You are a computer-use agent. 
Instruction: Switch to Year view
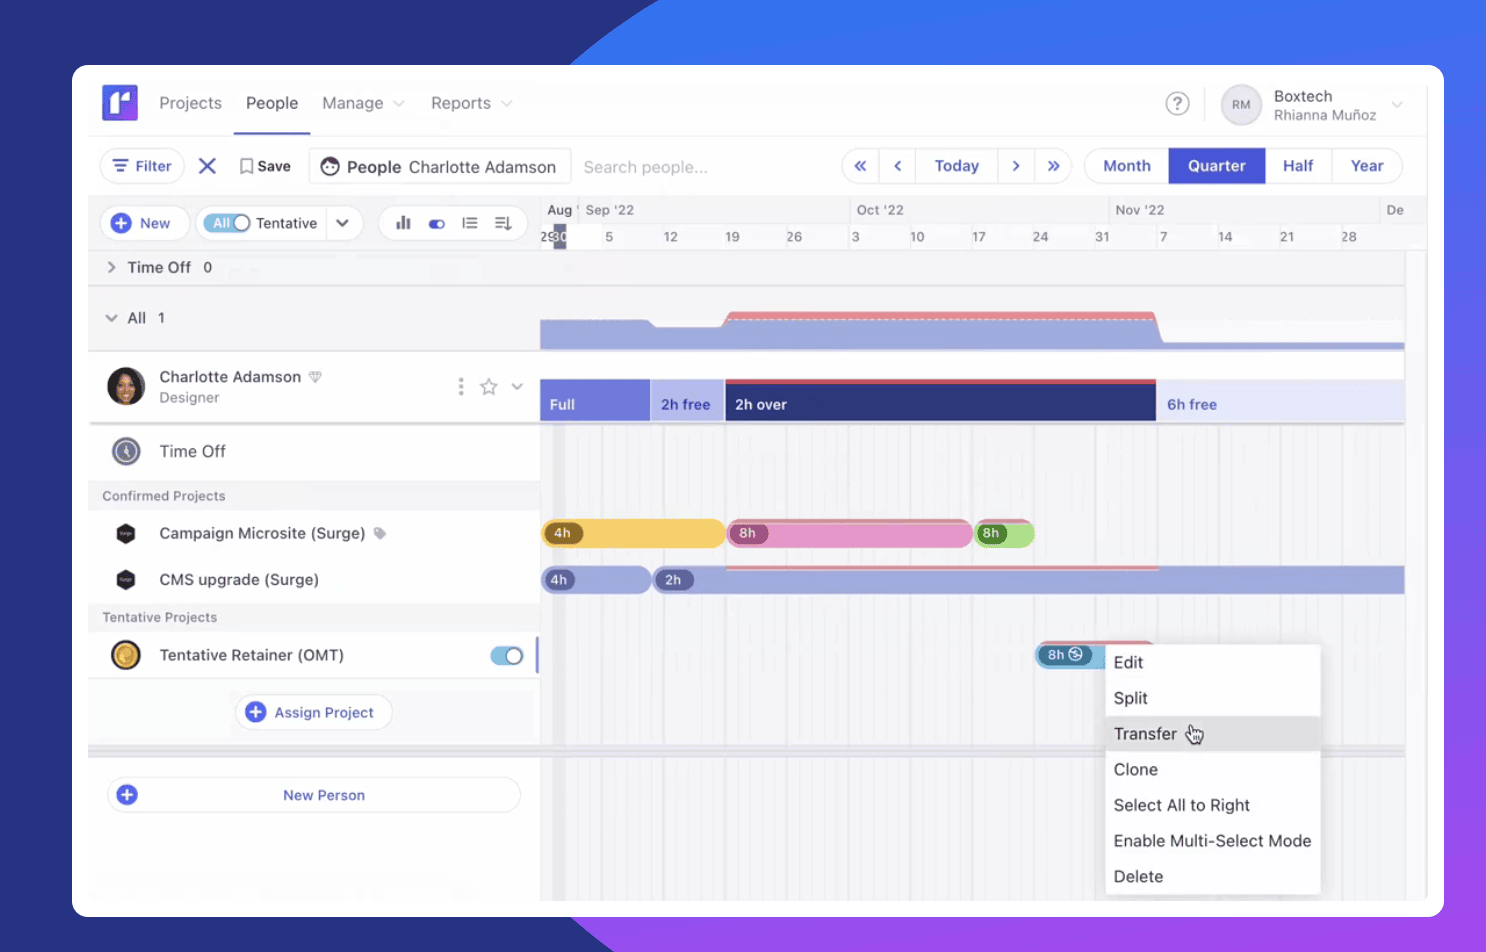pos(1367,166)
